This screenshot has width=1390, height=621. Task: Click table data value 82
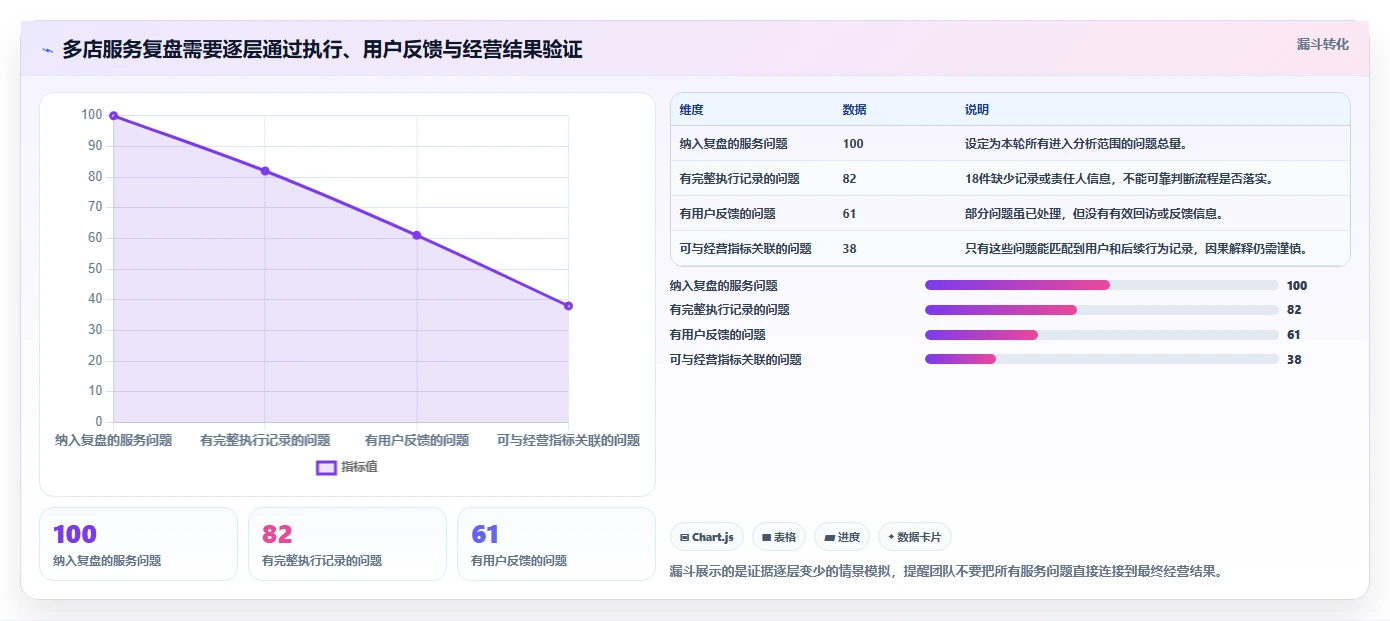pyautogui.click(x=849, y=179)
